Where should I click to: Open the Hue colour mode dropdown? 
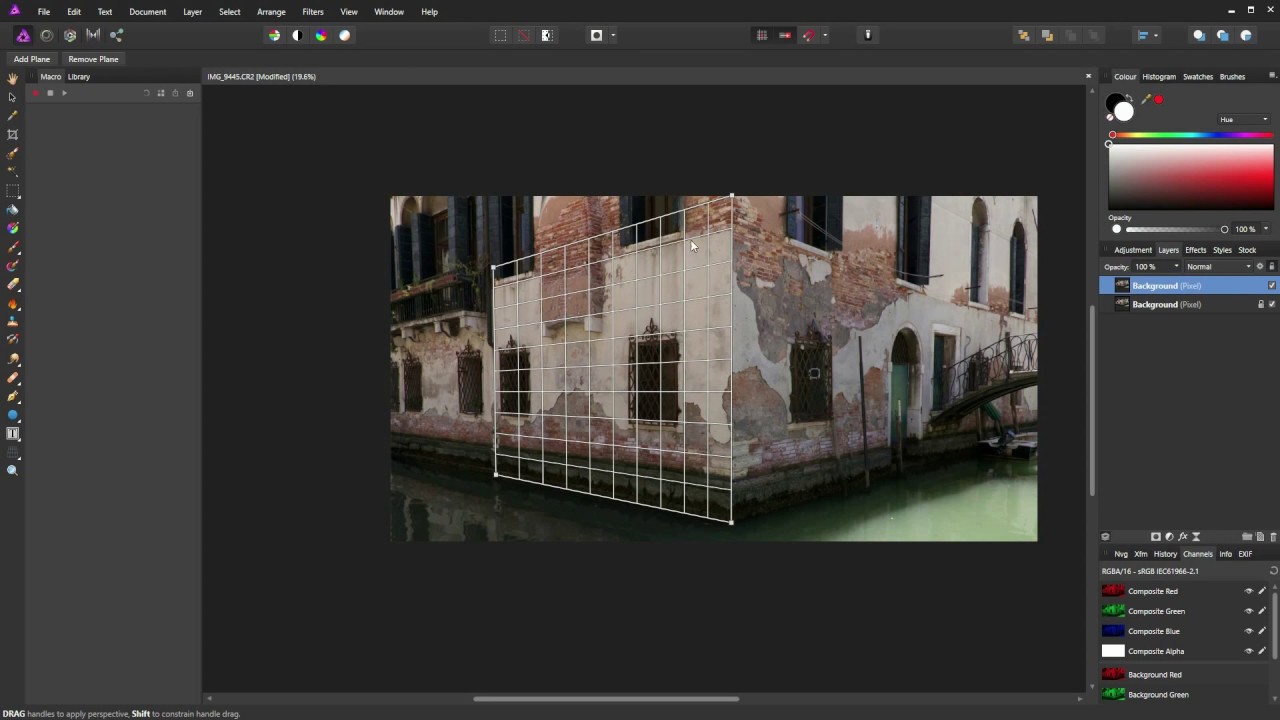click(1243, 120)
